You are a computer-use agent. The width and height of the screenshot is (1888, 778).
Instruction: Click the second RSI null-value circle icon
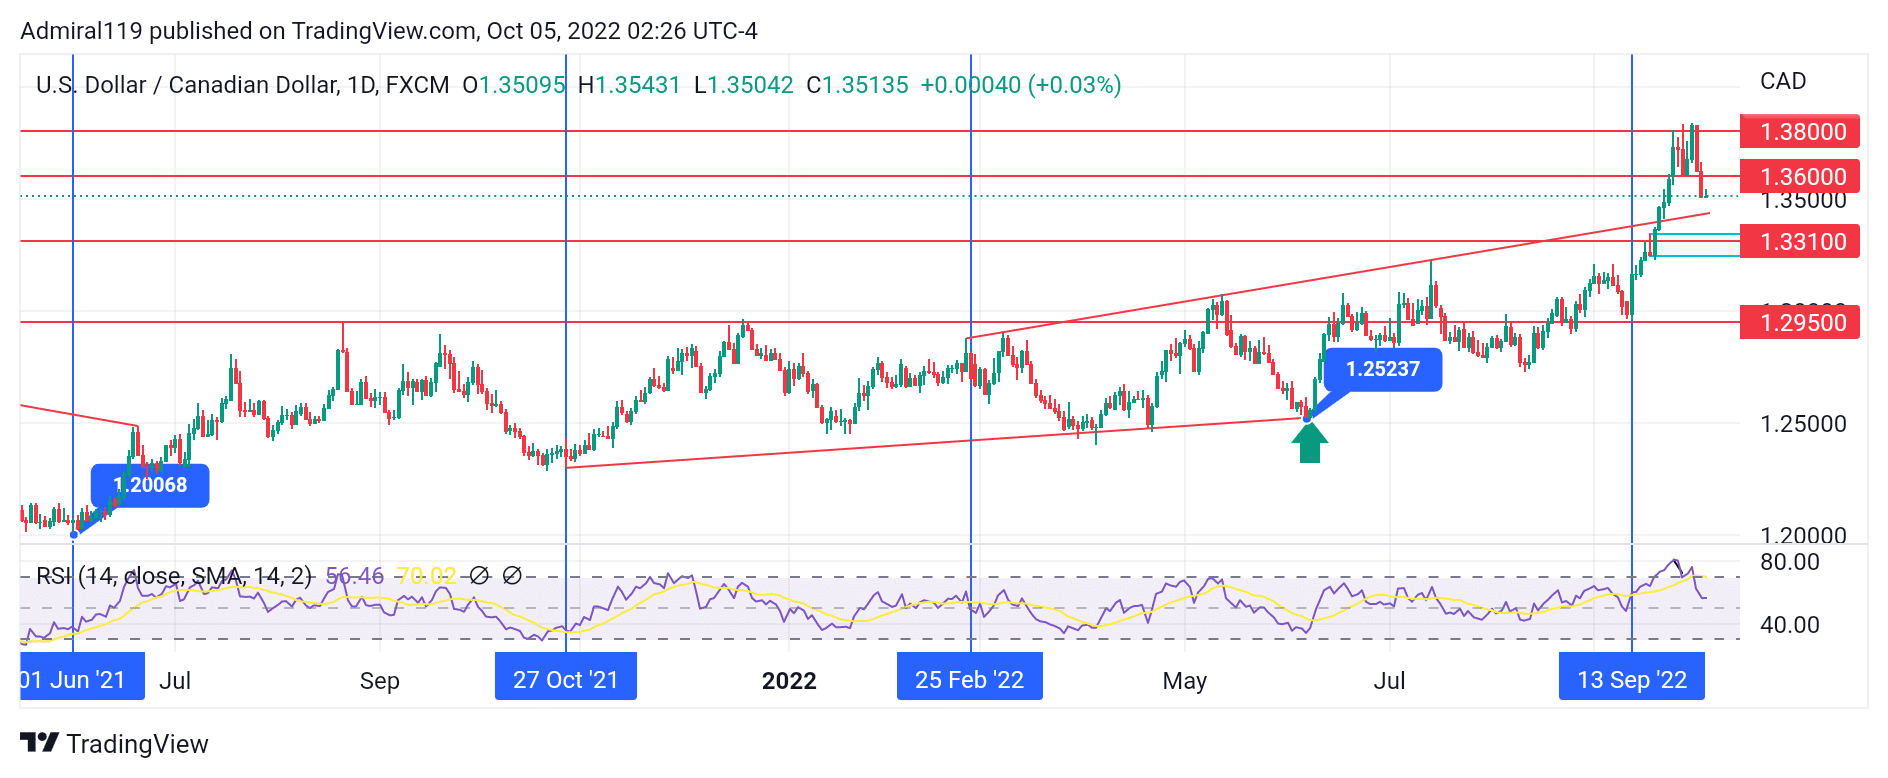coord(511,575)
